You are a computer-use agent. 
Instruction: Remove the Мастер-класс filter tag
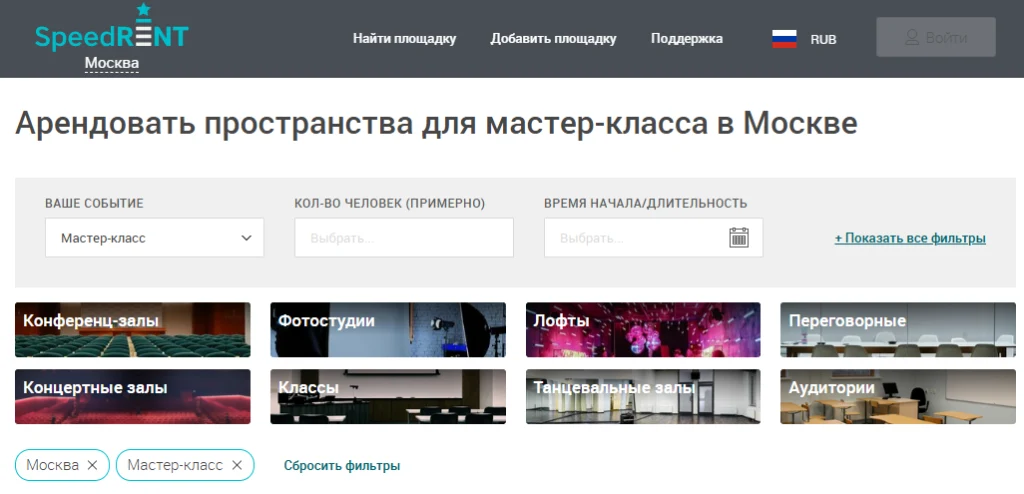click(237, 465)
